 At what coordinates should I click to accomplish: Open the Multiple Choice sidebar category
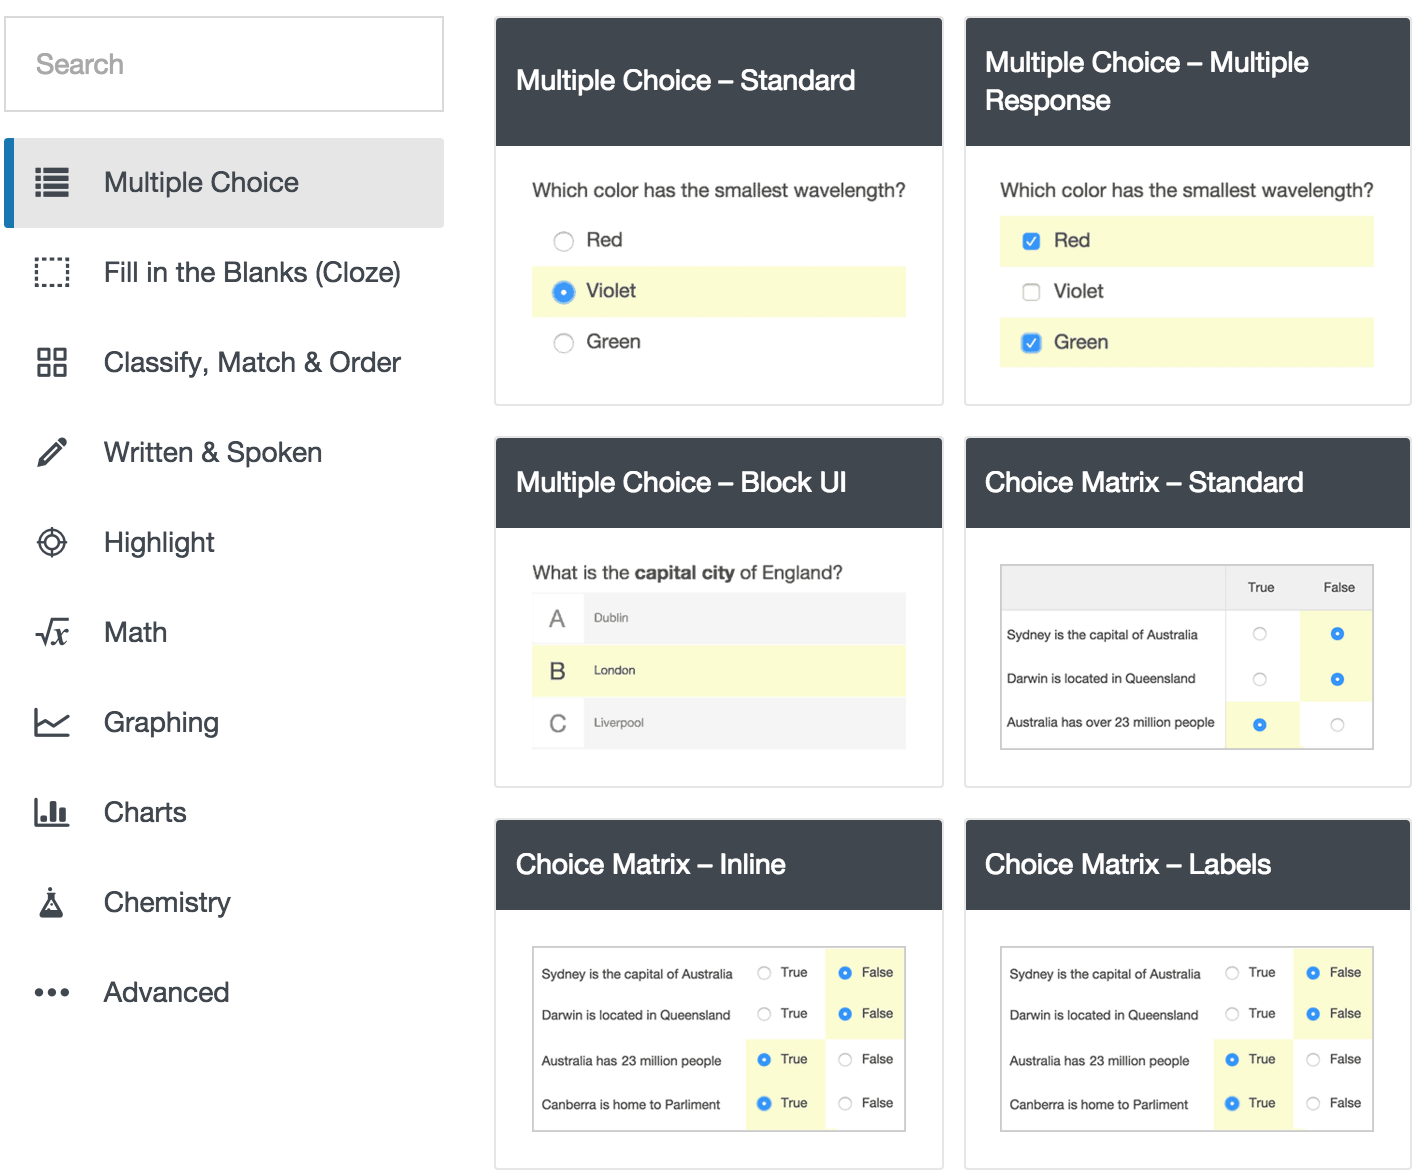tap(201, 182)
